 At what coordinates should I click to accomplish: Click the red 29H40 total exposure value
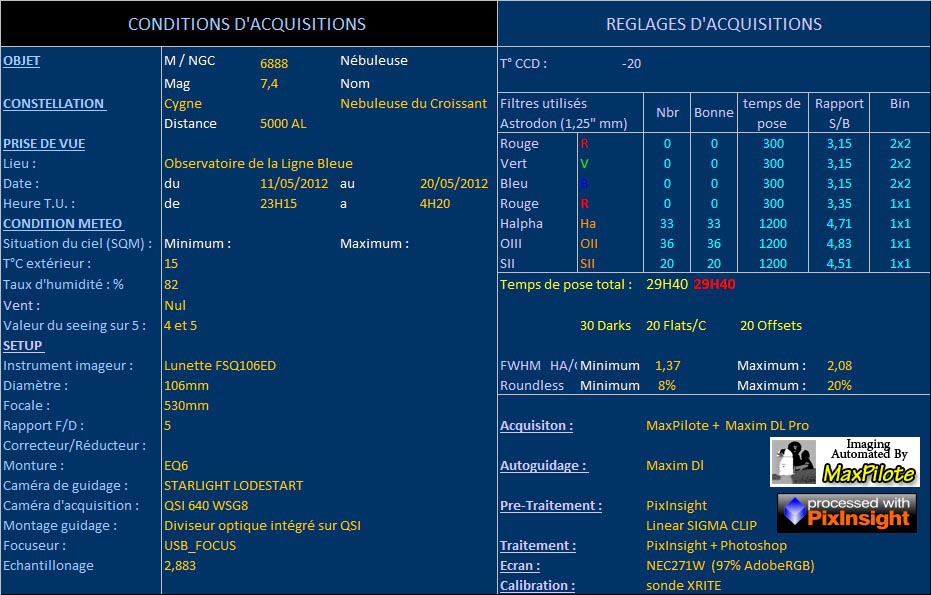tap(715, 285)
